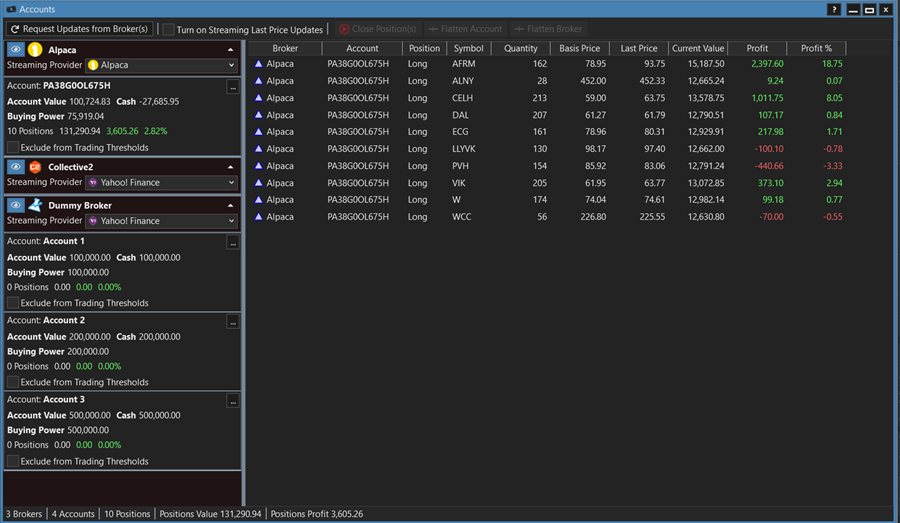The width and height of the screenshot is (900, 523).
Task: Click the Alpaca broker logo icon
Action: pos(35,49)
